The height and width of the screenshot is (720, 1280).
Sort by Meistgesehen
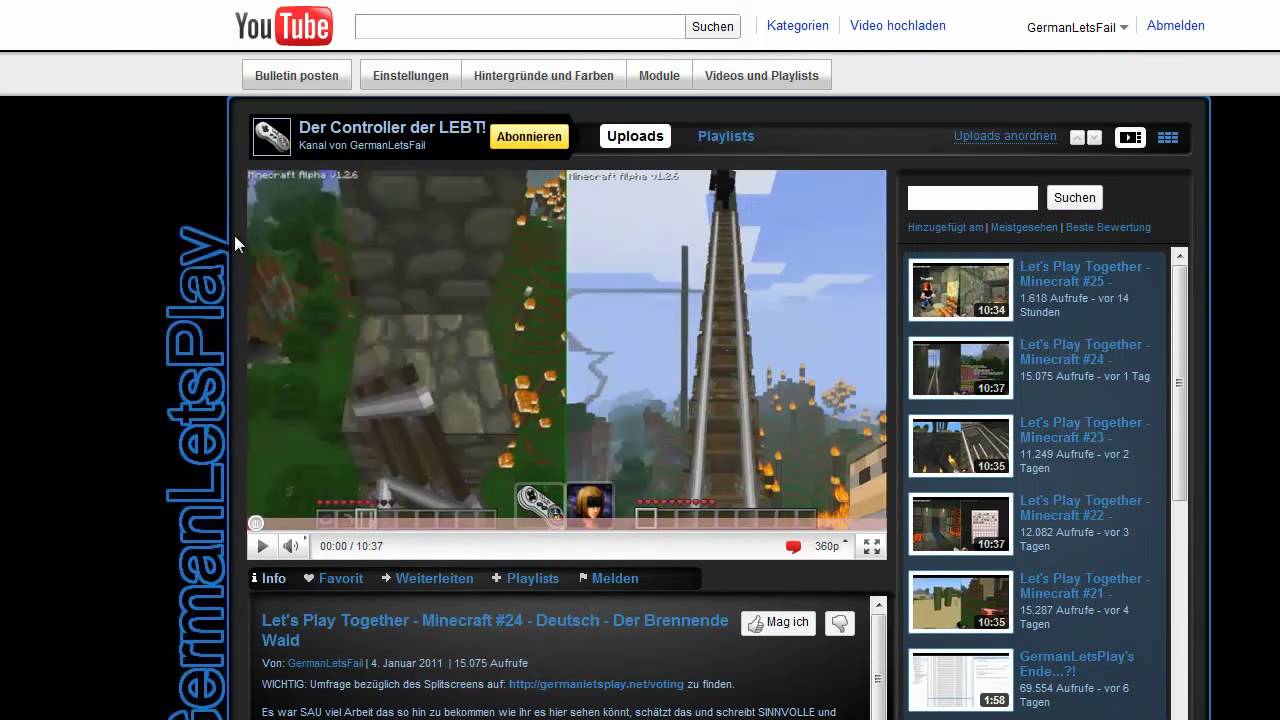1024,227
